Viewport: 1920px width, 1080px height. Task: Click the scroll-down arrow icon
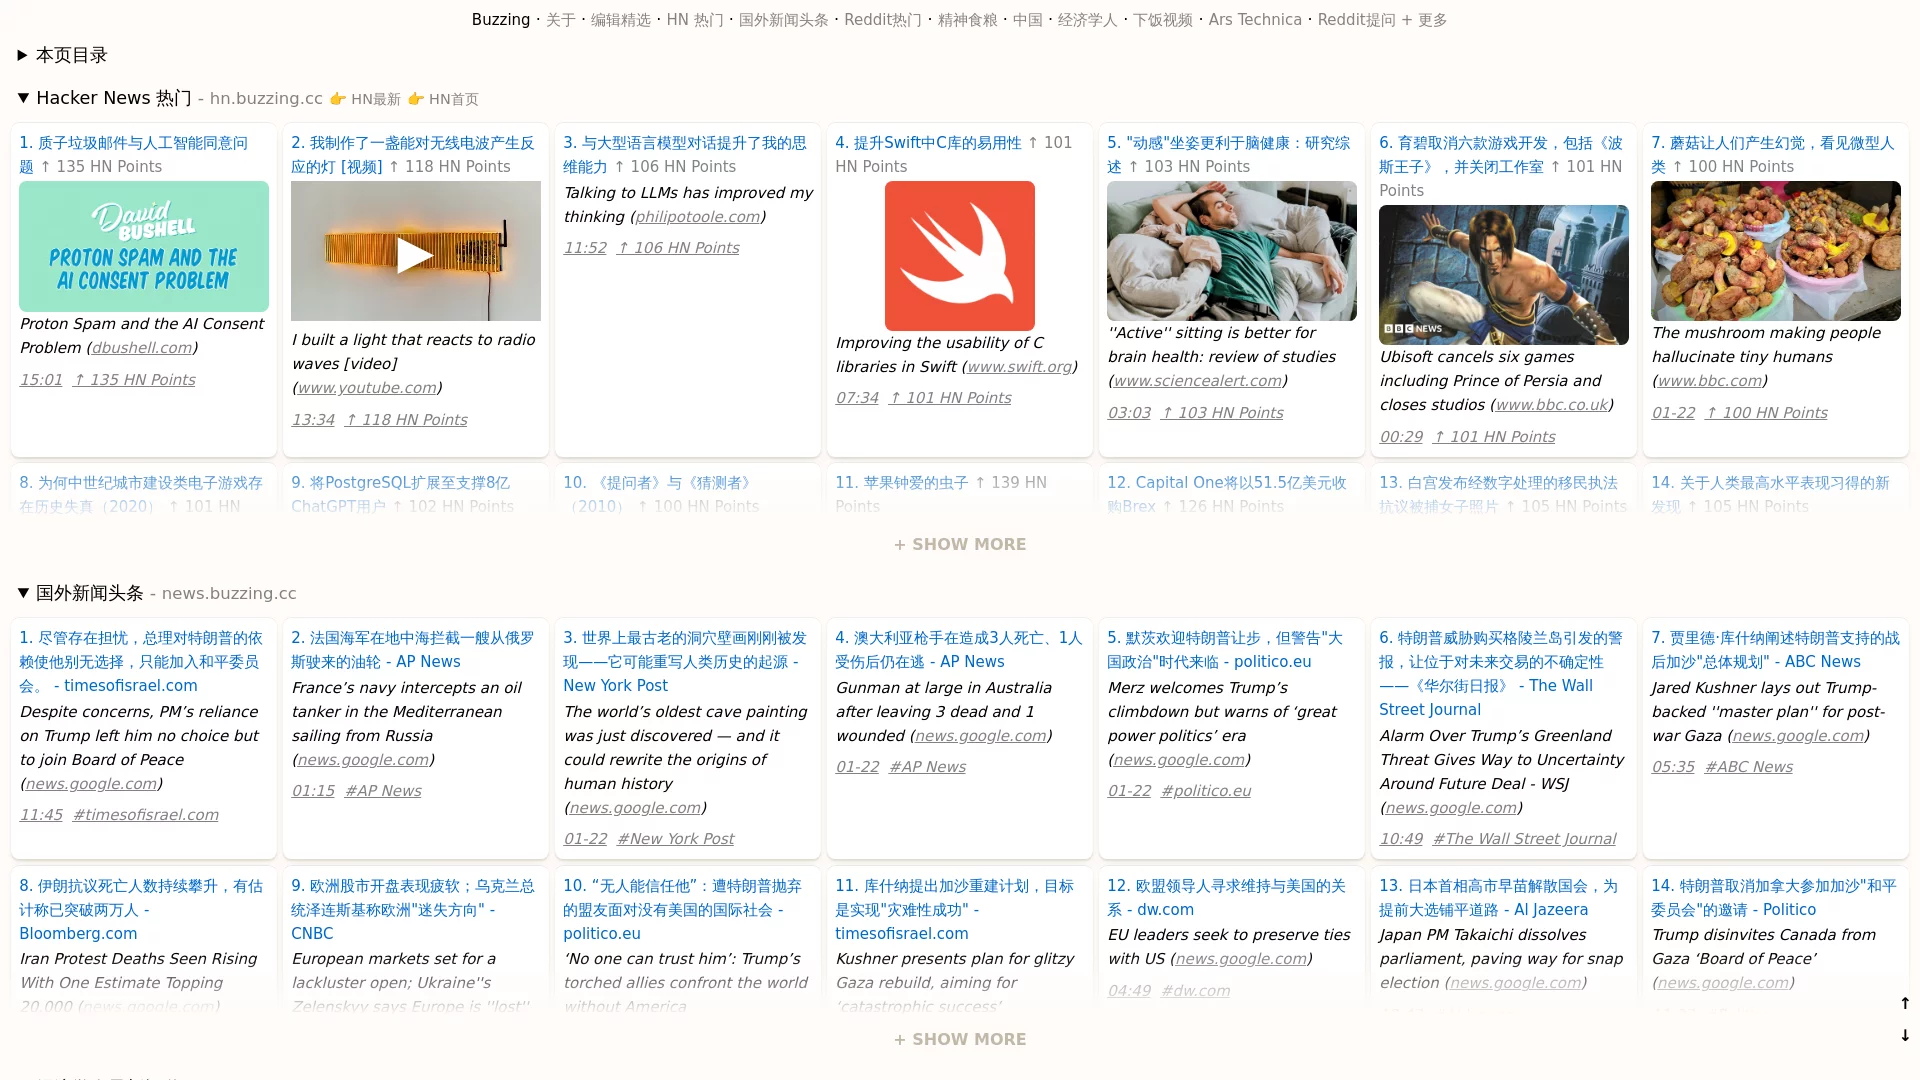[x=1904, y=1035]
